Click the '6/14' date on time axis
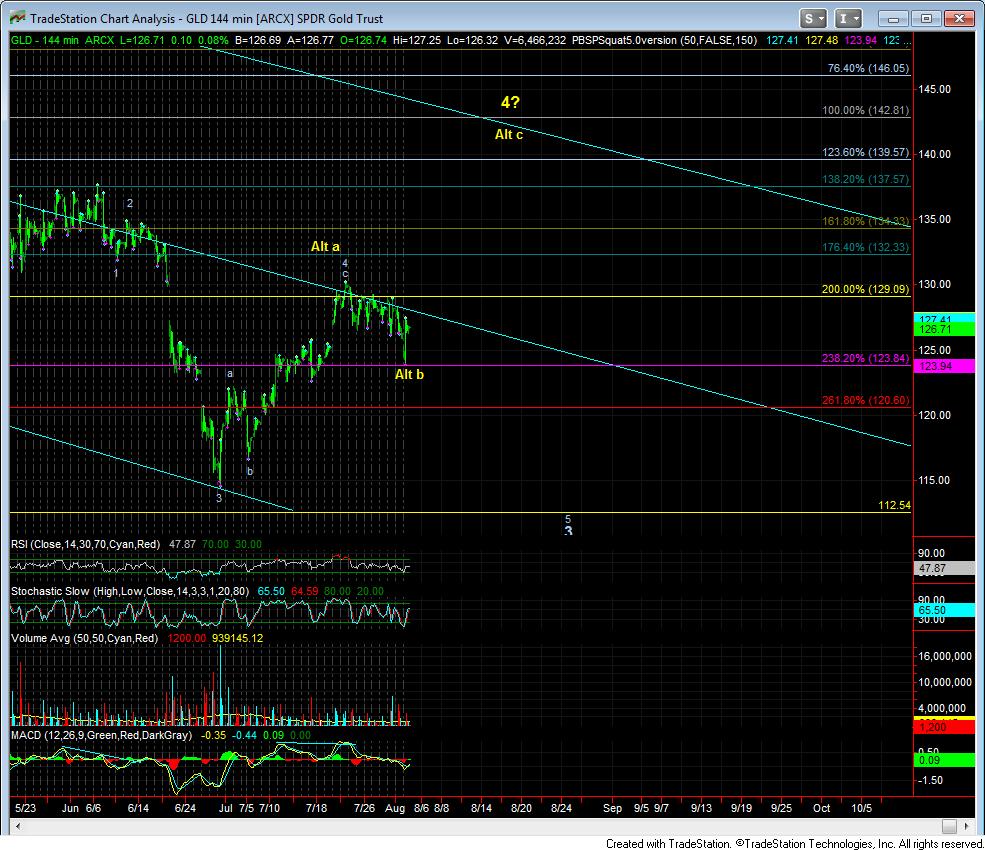This screenshot has width=985, height=850. 138,808
